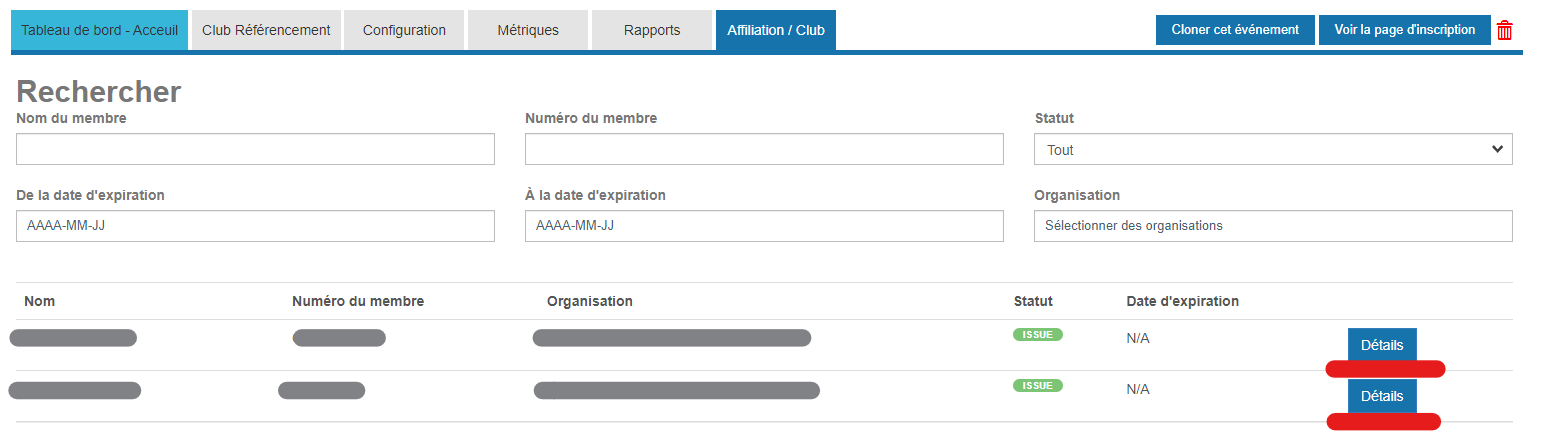Switch to Club Référencement tab

coord(266,30)
